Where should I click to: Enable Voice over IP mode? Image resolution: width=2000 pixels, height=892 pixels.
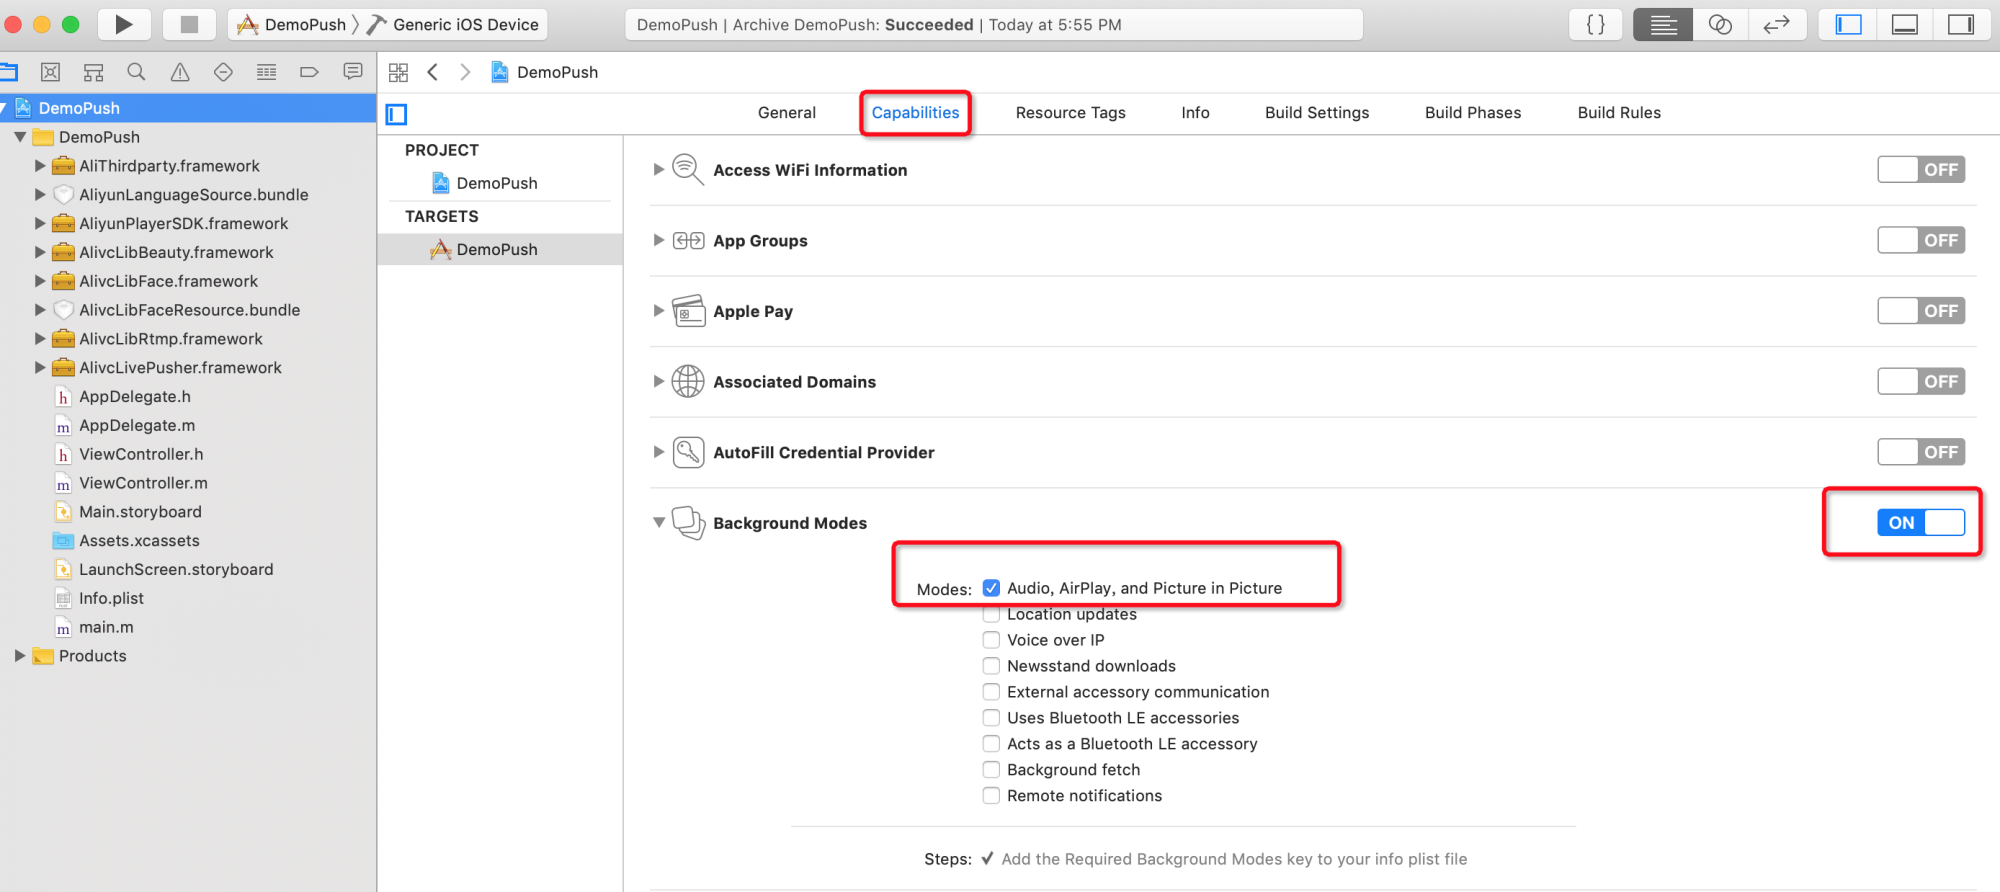991,640
